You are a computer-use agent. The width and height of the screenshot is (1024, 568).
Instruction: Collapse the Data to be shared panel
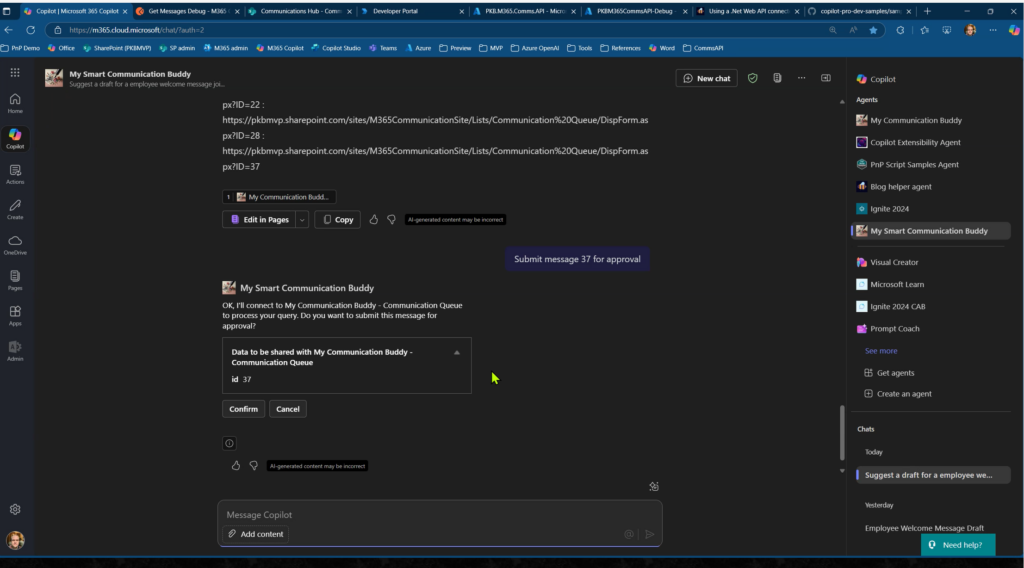tap(457, 352)
